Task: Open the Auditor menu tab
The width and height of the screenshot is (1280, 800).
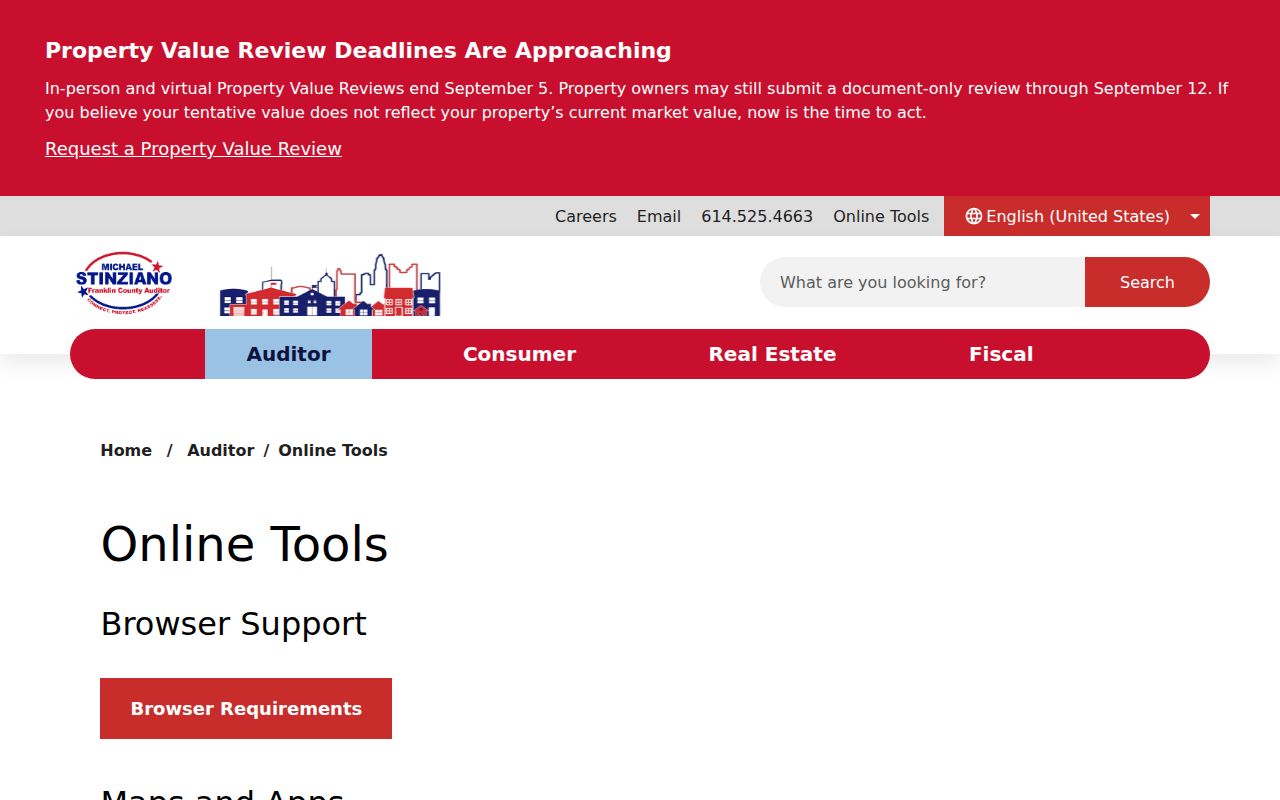Action: pyautogui.click(x=288, y=354)
